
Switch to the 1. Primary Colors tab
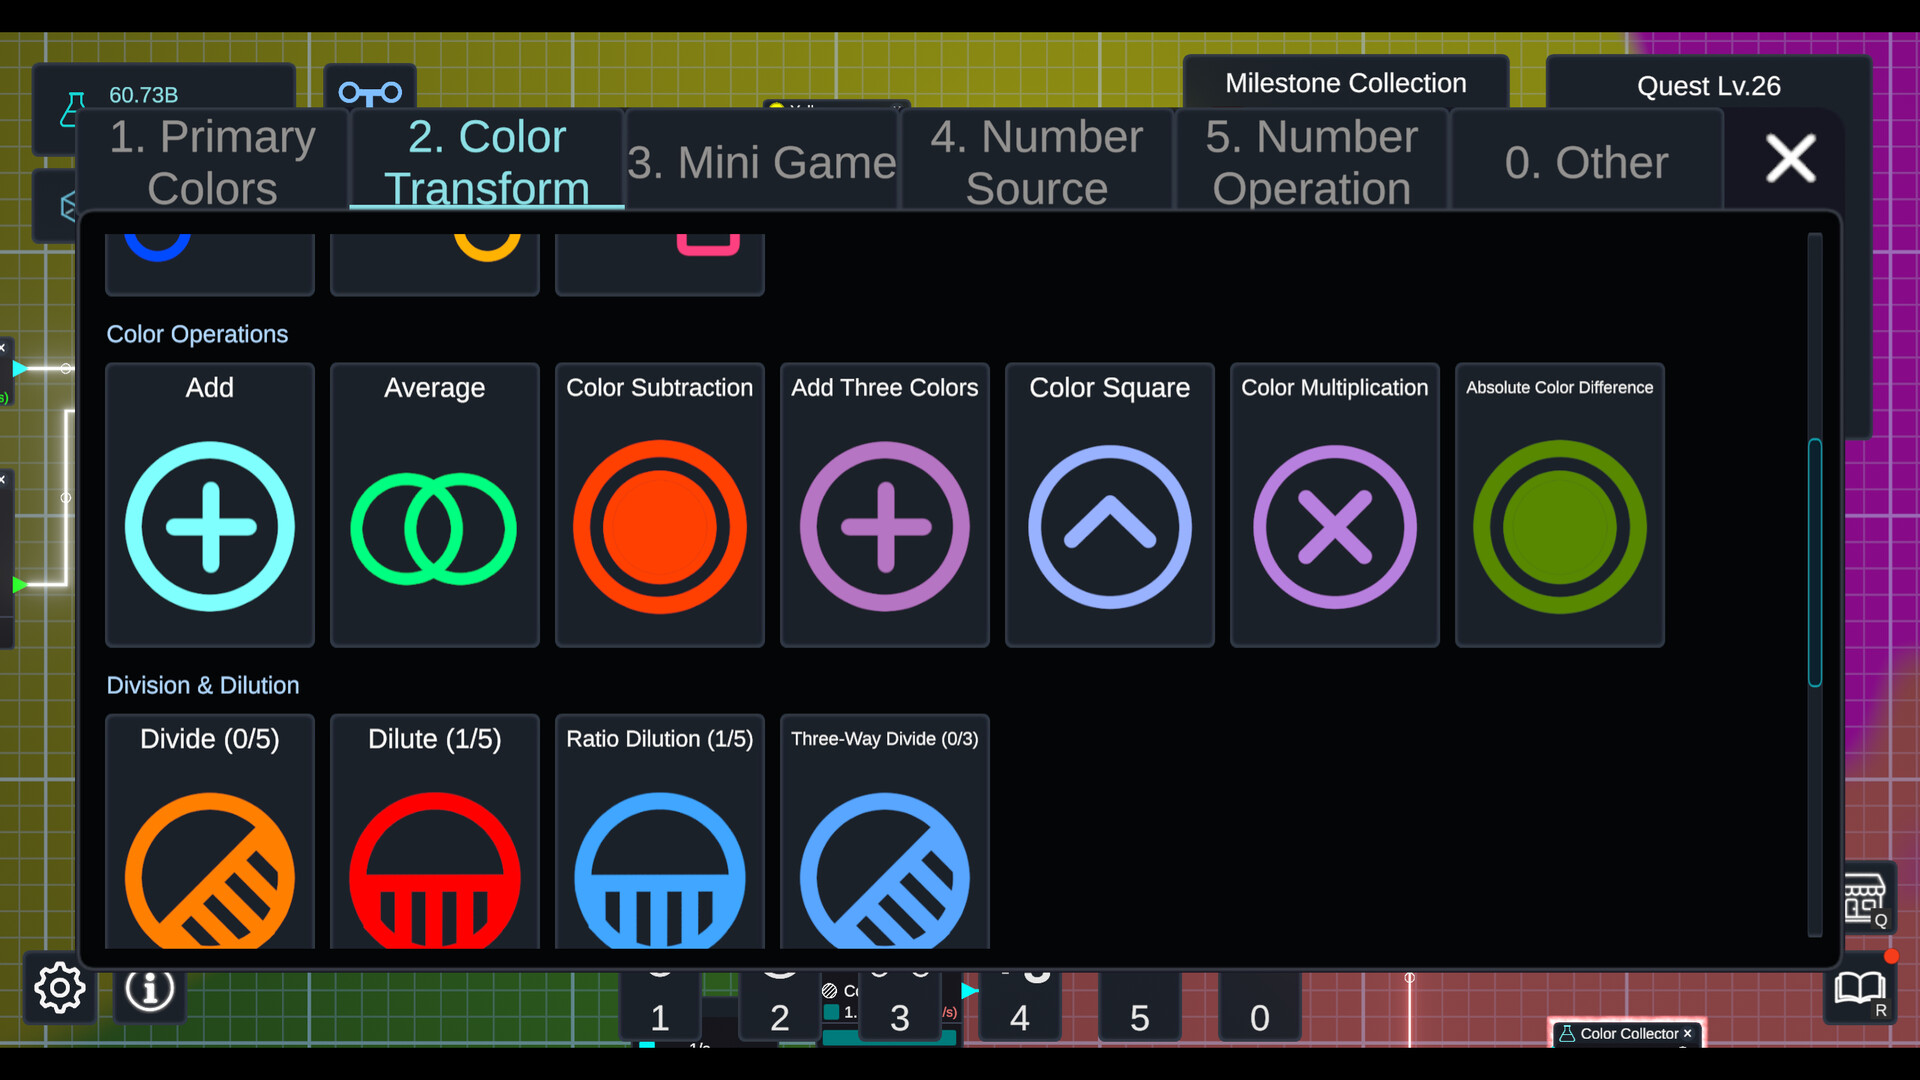(212, 161)
